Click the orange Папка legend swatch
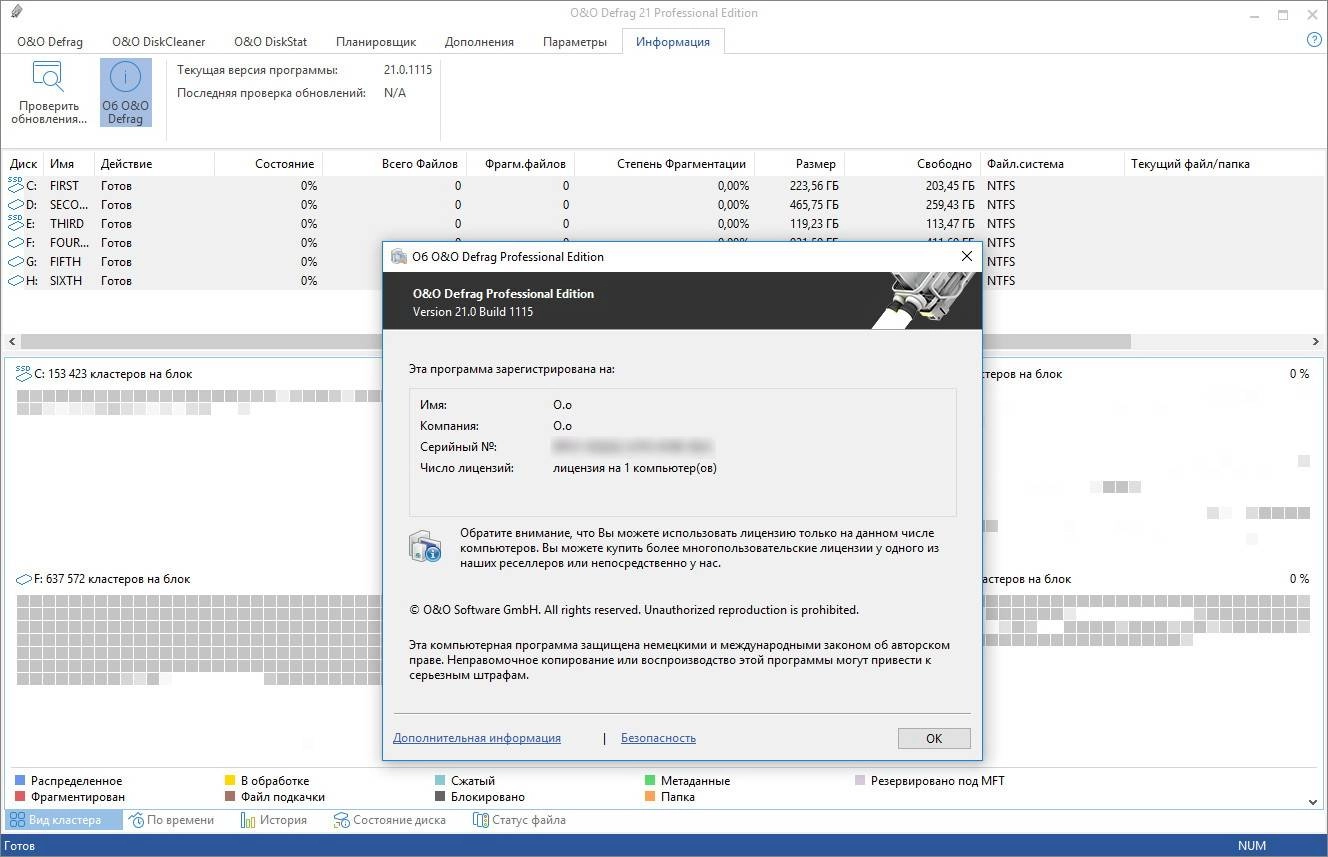Image resolution: width=1328 pixels, height=857 pixels. pos(650,797)
